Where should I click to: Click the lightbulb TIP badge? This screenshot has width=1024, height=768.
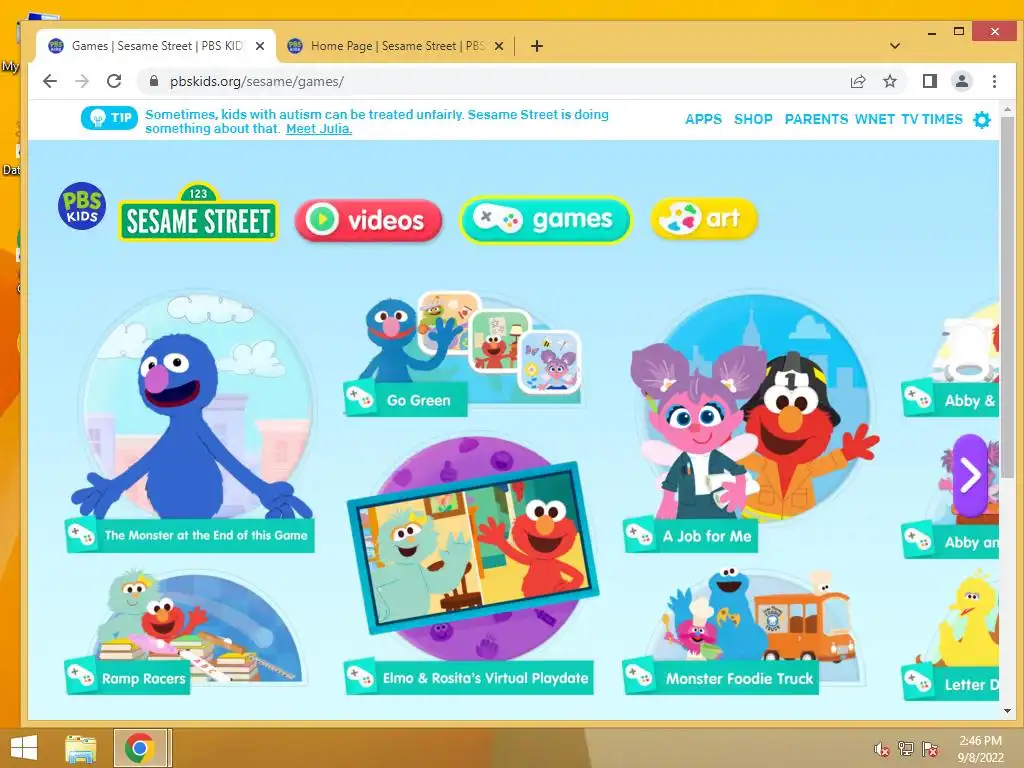pos(109,118)
